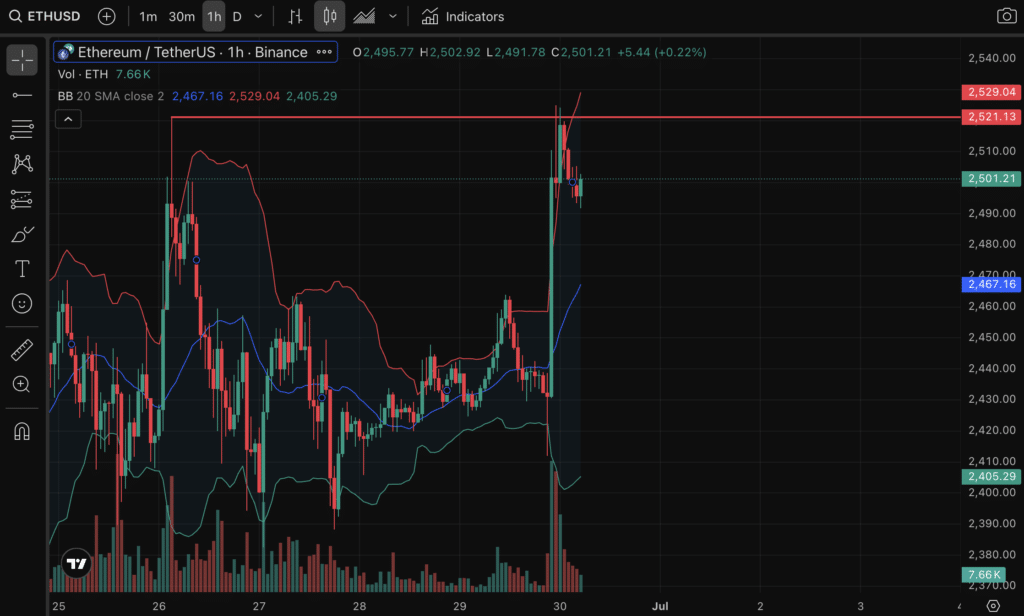The width and height of the screenshot is (1024, 616).
Task: Open ETHUSD symbol search
Action: point(44,16)
